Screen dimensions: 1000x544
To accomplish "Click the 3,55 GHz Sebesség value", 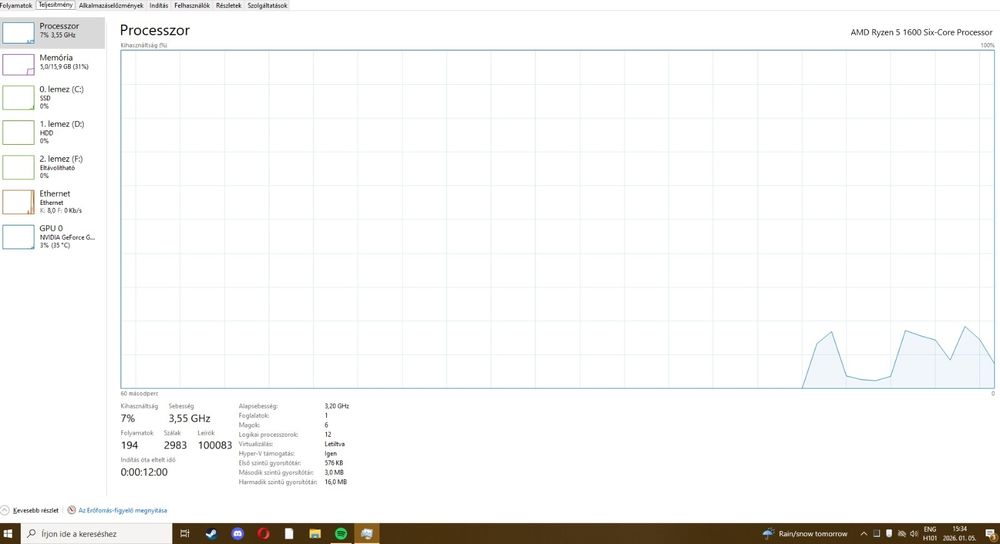I will pos(189,418).
